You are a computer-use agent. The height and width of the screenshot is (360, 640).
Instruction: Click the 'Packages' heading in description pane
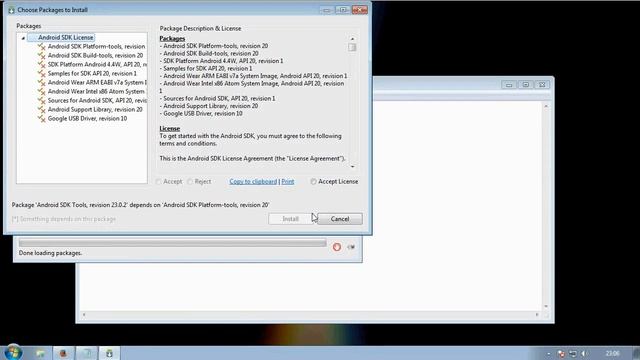click(172, 38)
